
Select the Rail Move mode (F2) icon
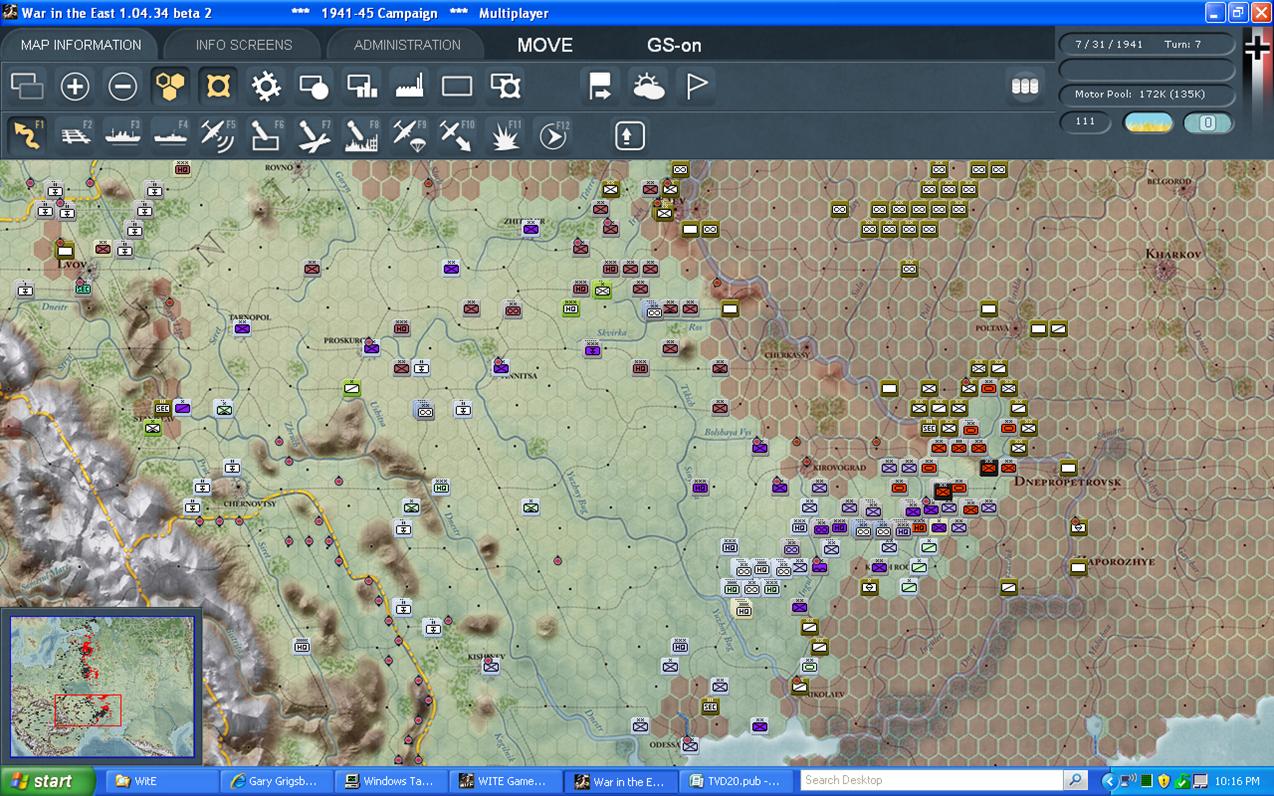(x=75, y=135)
